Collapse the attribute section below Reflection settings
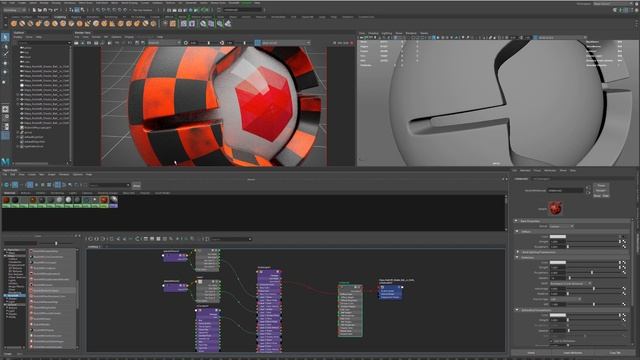The image size is (640, 360). point(517,310)
